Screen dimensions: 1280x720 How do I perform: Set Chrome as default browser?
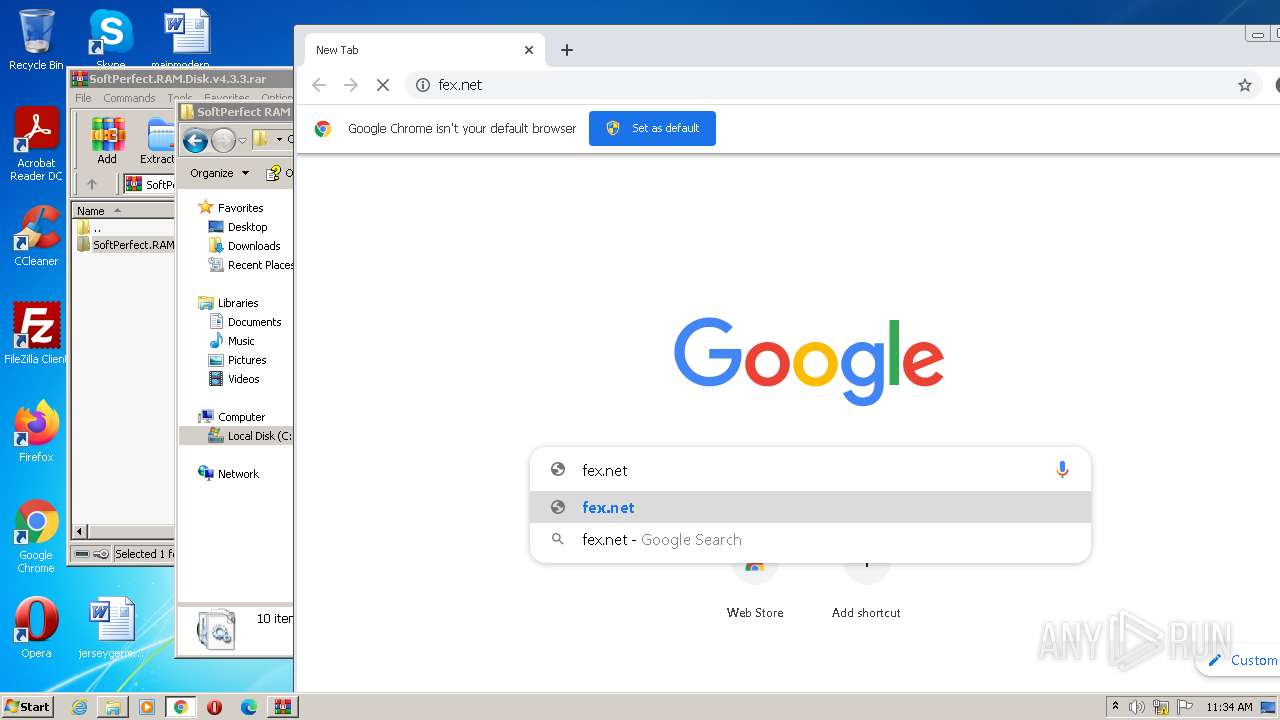tap(652, 128)
